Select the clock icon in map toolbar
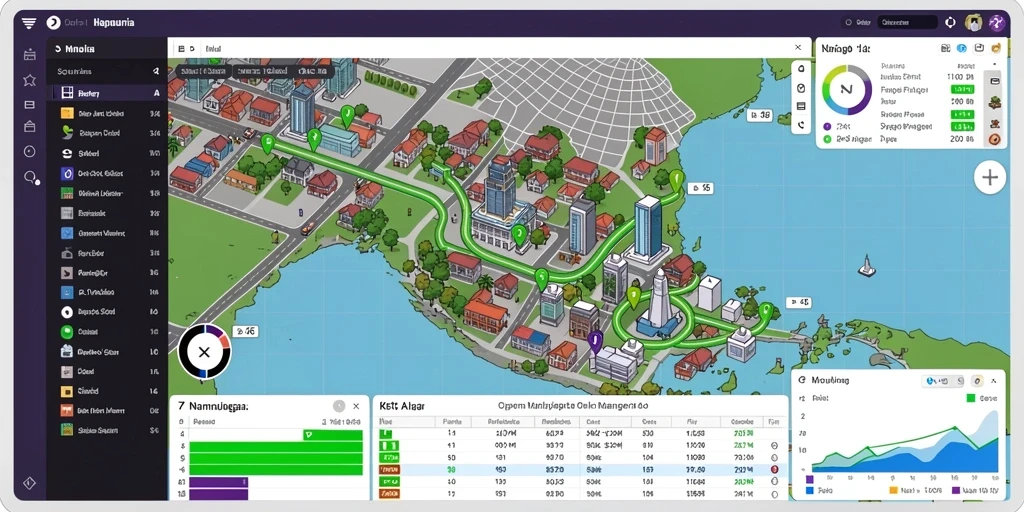 pyautogui.click(x=801, y=88)
